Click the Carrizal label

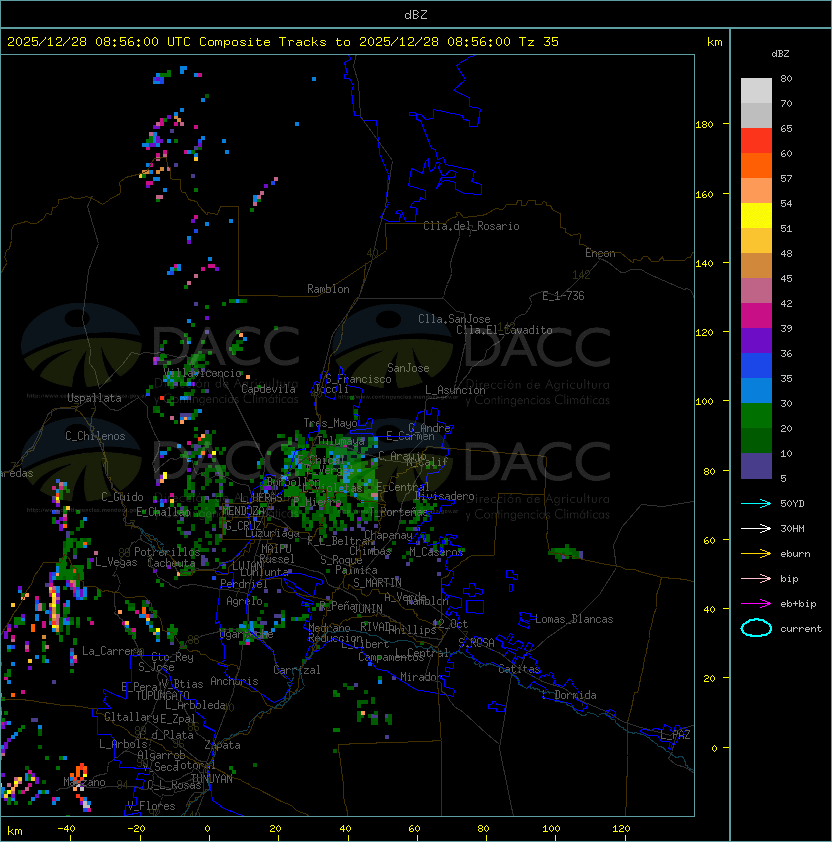tap(296, 670)
